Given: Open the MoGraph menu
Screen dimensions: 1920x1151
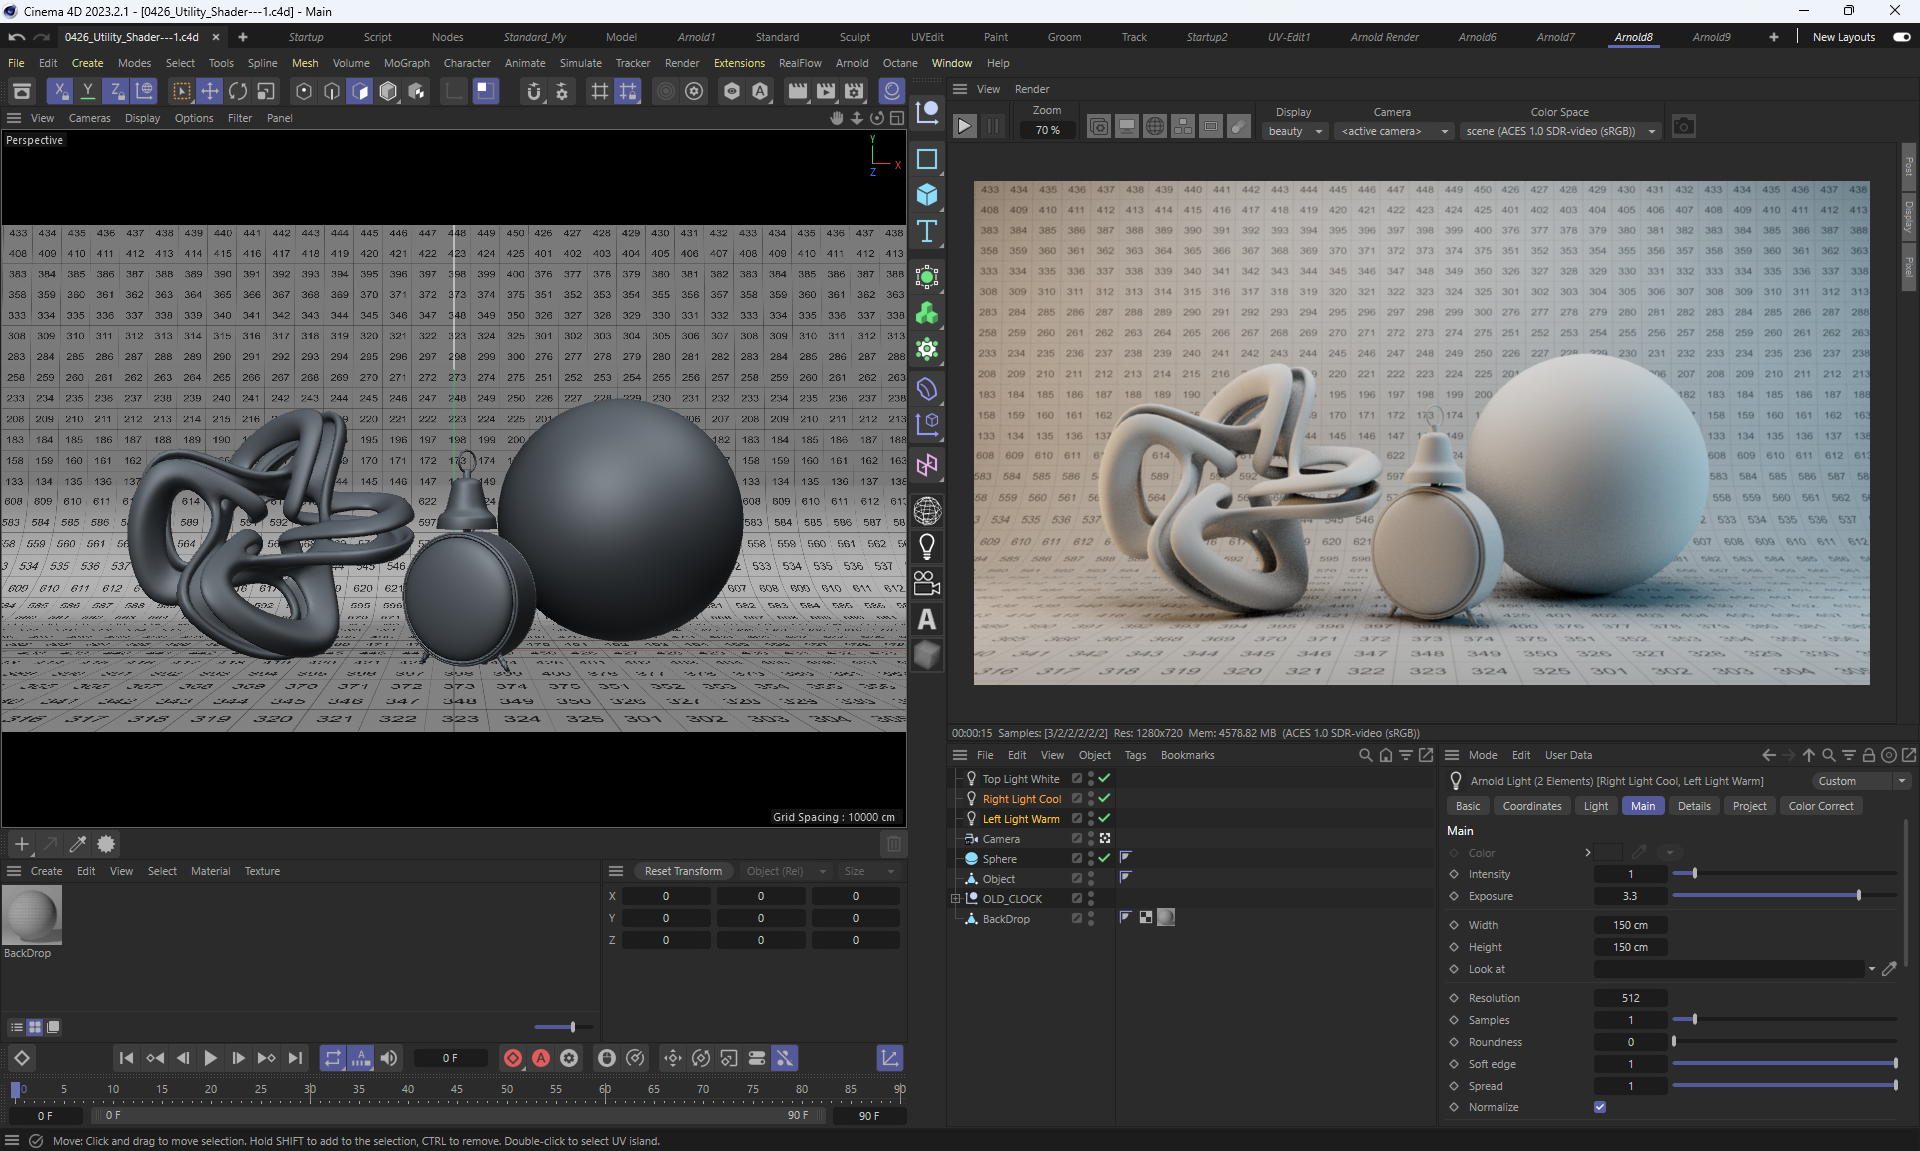Looking at the screenshot, I should tap(406, 63).
